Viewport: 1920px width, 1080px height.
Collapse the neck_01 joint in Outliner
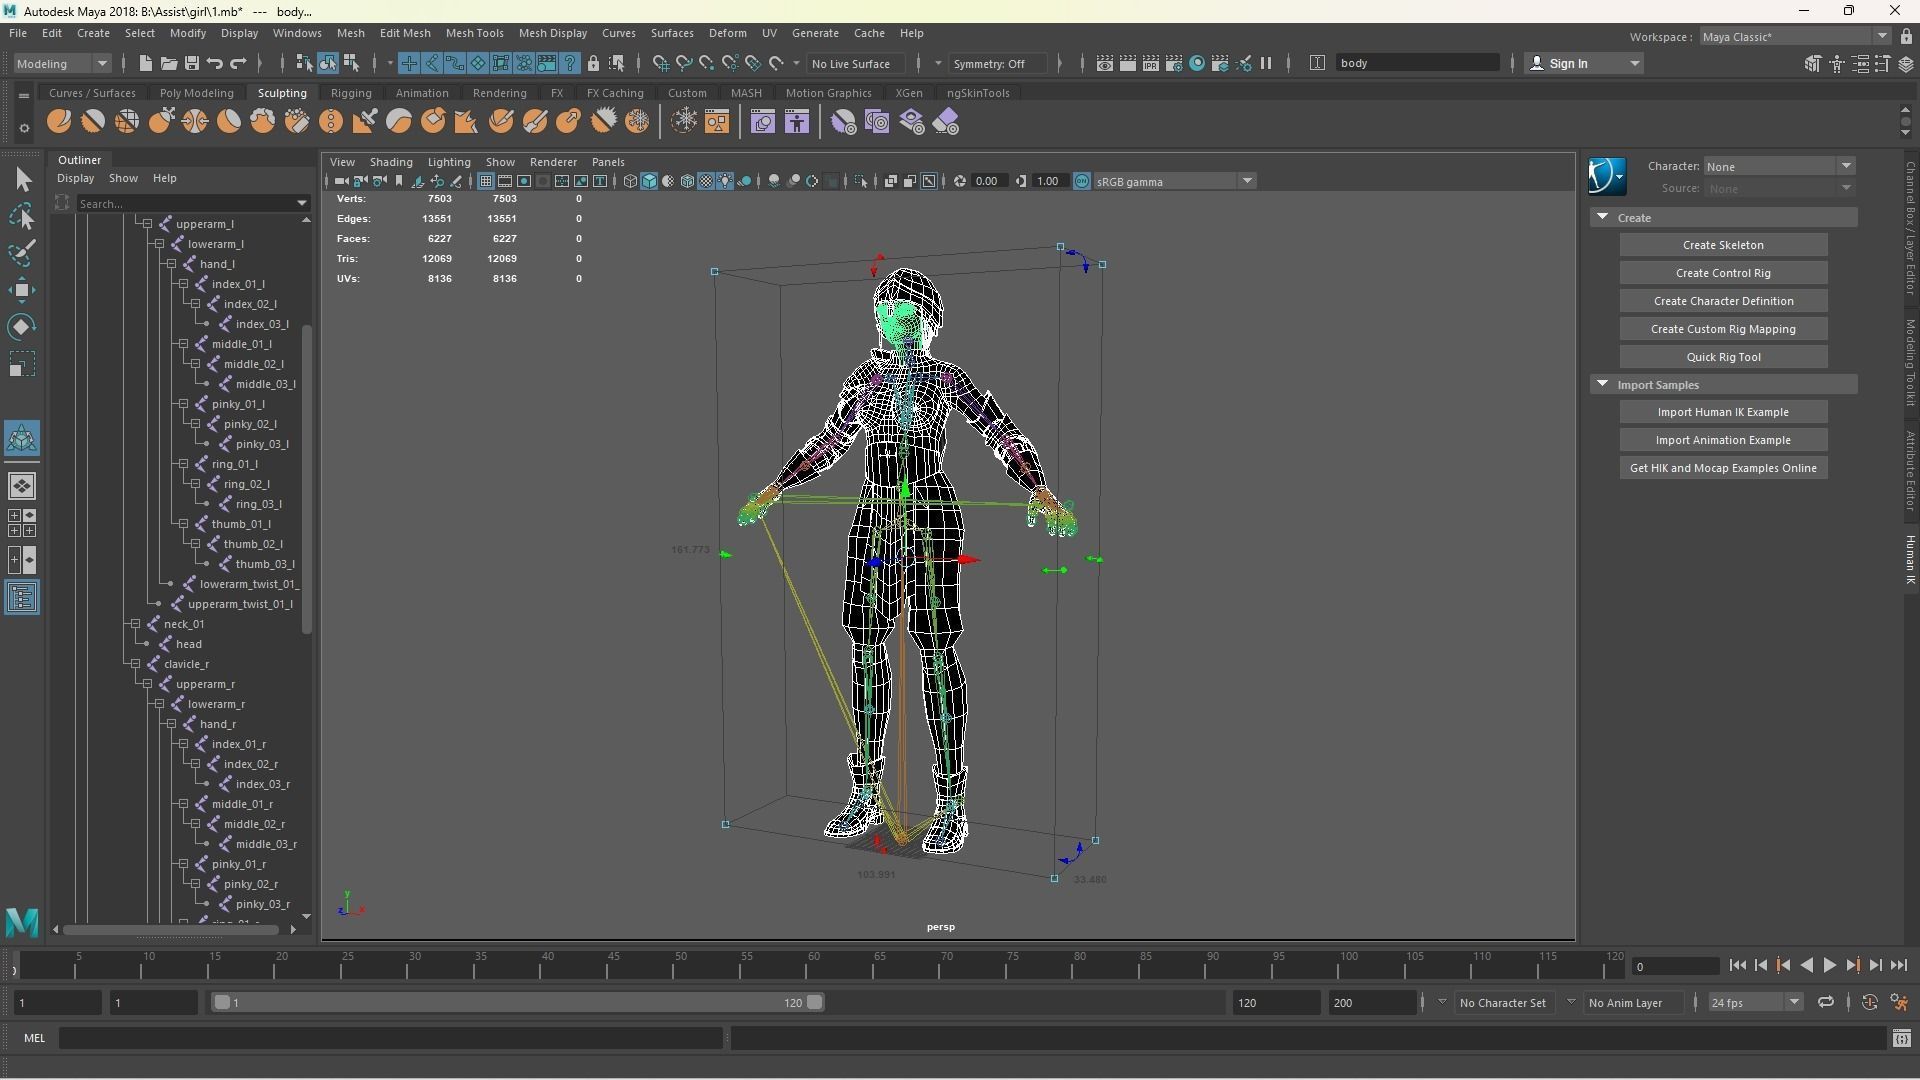point(135,624)
